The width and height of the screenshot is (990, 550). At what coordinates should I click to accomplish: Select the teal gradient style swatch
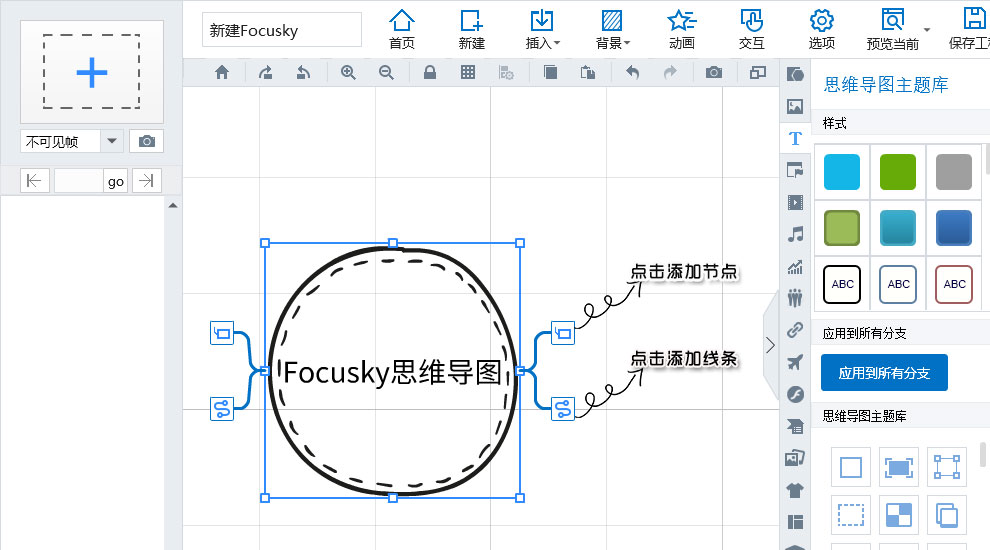pos(898,228)
